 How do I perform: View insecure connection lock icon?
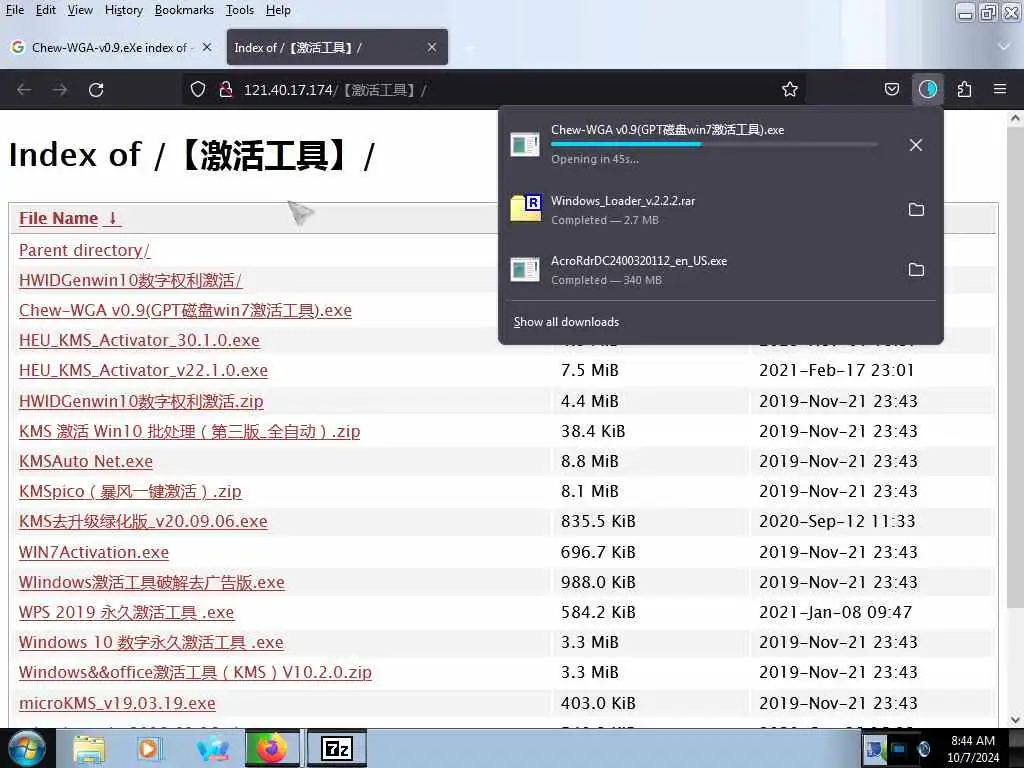(x=225, y=89)
